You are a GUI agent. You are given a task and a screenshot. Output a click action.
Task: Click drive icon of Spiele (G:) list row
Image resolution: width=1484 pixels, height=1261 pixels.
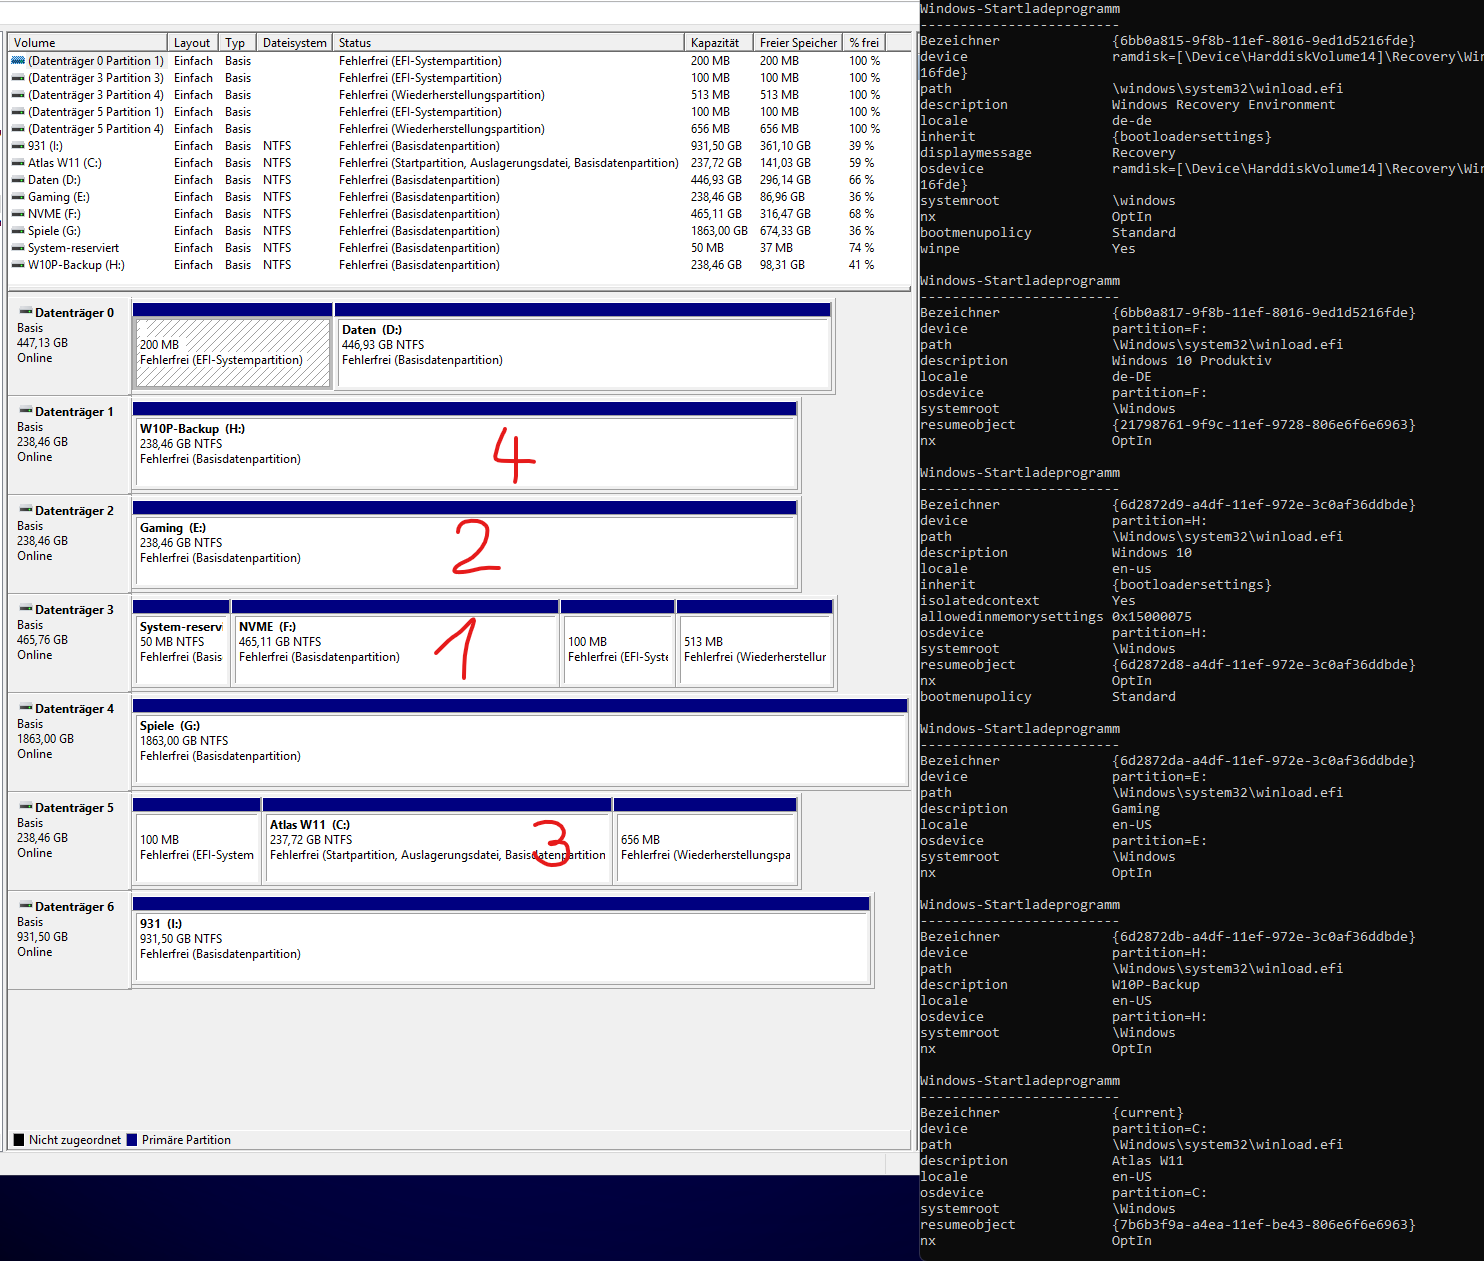[18, 231]
